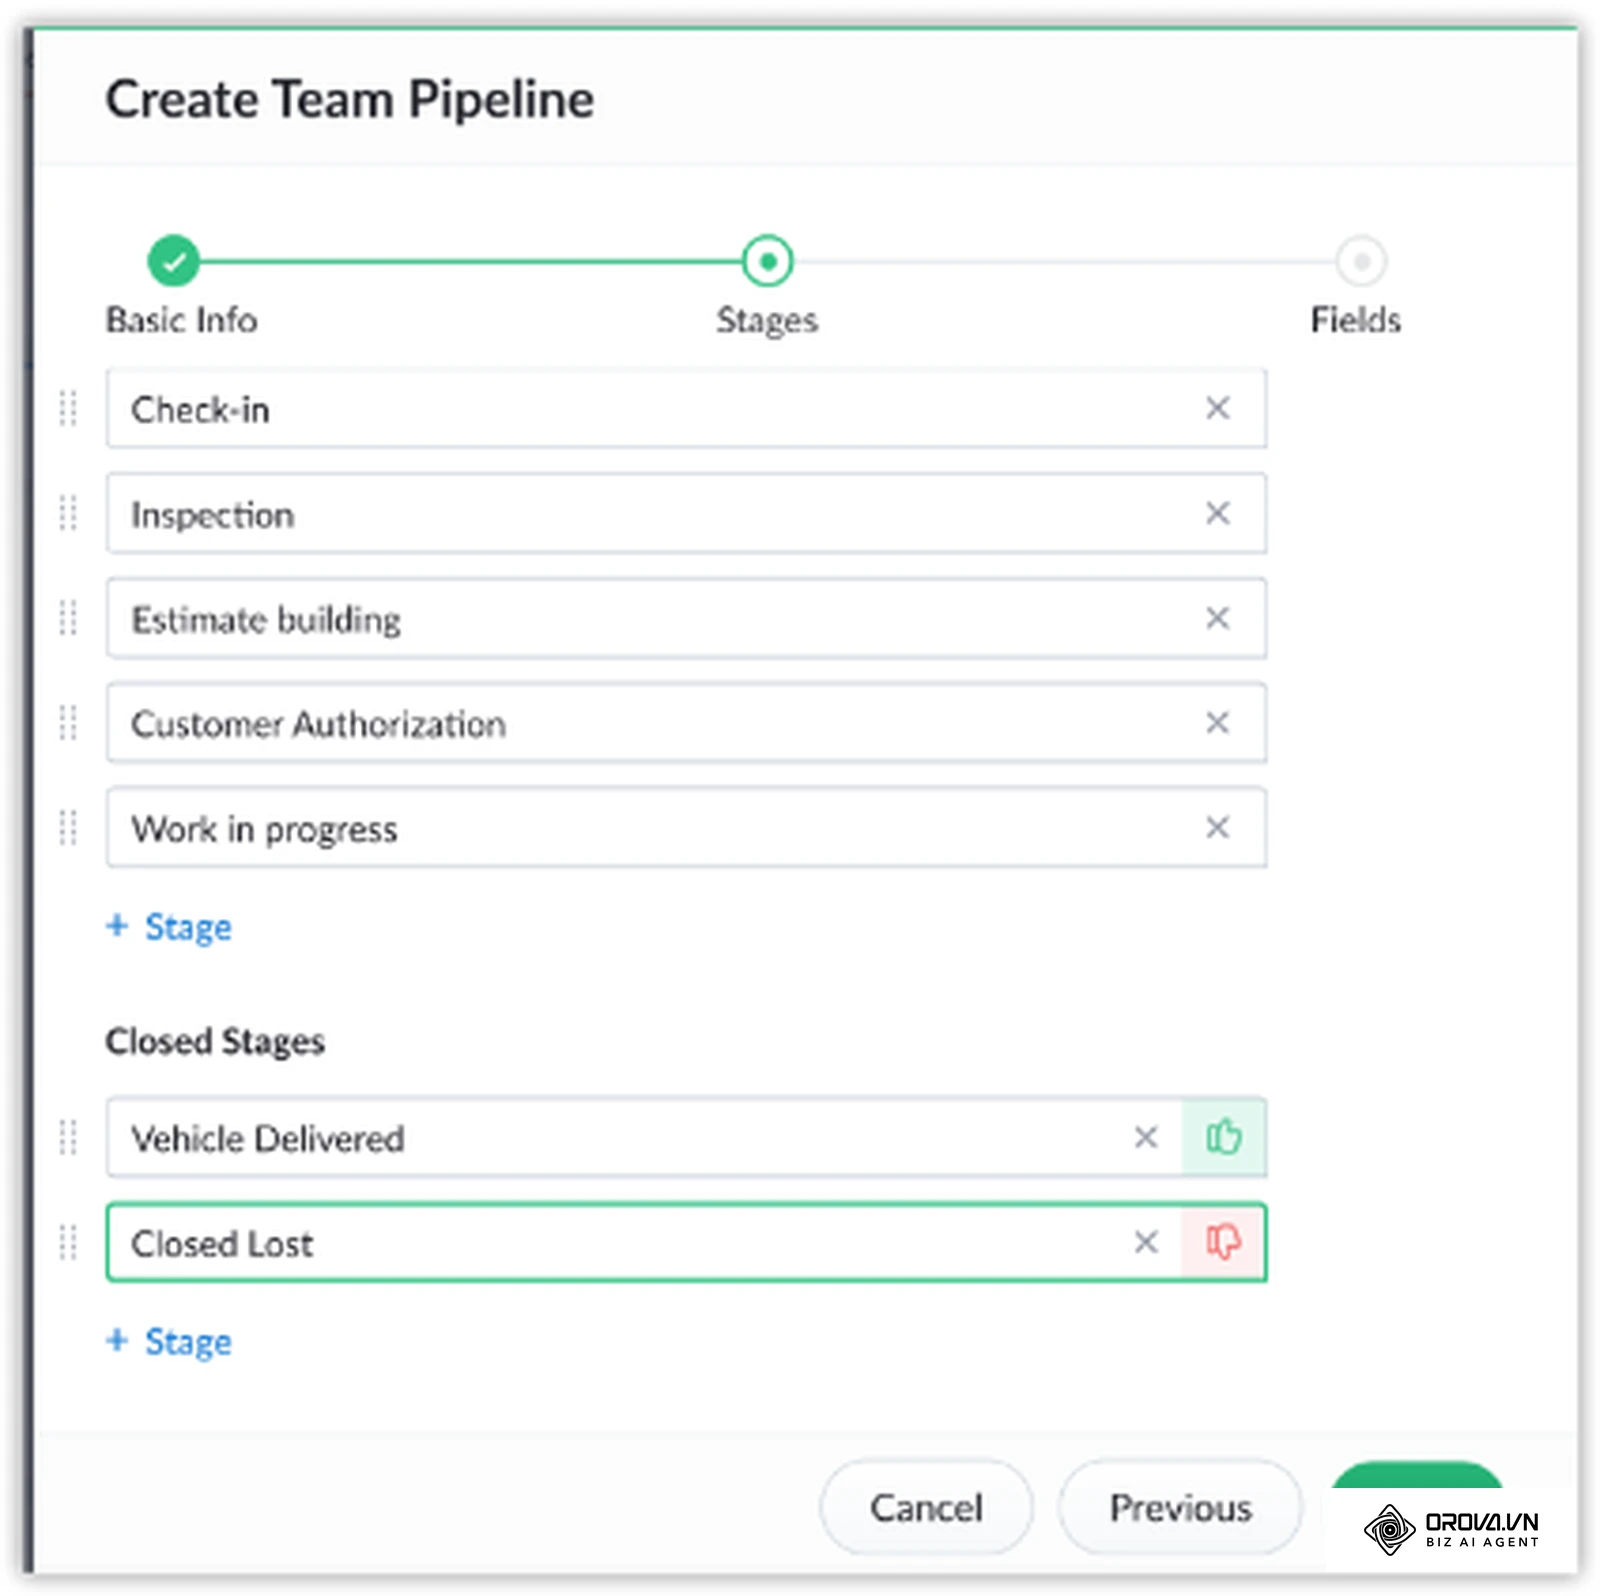1600x1596 pixels.
Task: Remove the Estimate building stage
Action: [1217, 618]
